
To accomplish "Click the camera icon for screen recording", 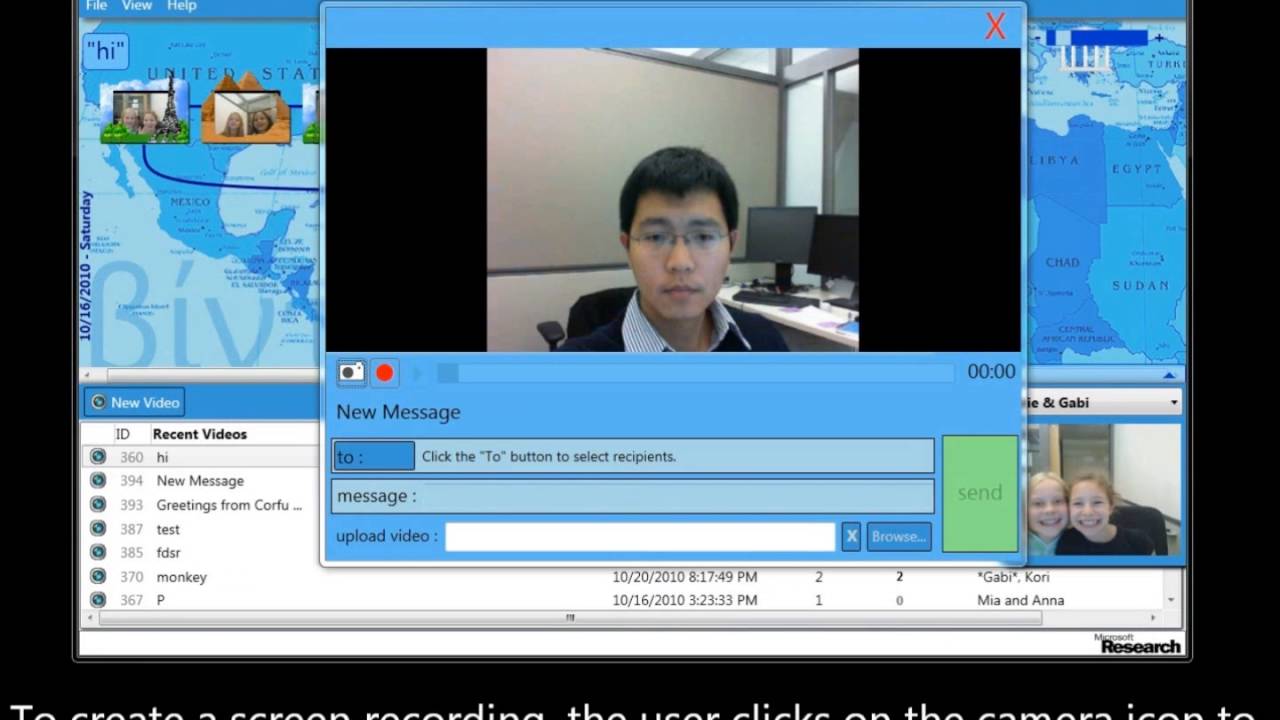I will point(351,373).
